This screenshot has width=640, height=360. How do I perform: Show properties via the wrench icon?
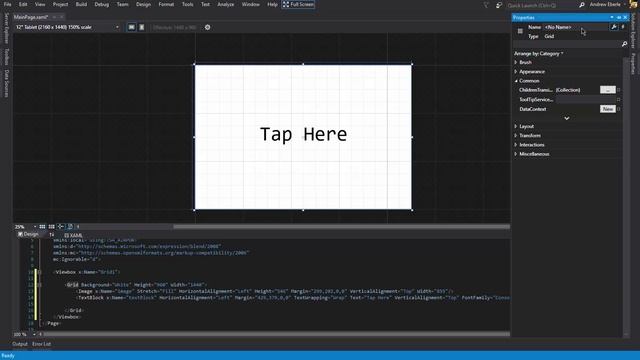[x=613, y=27]
